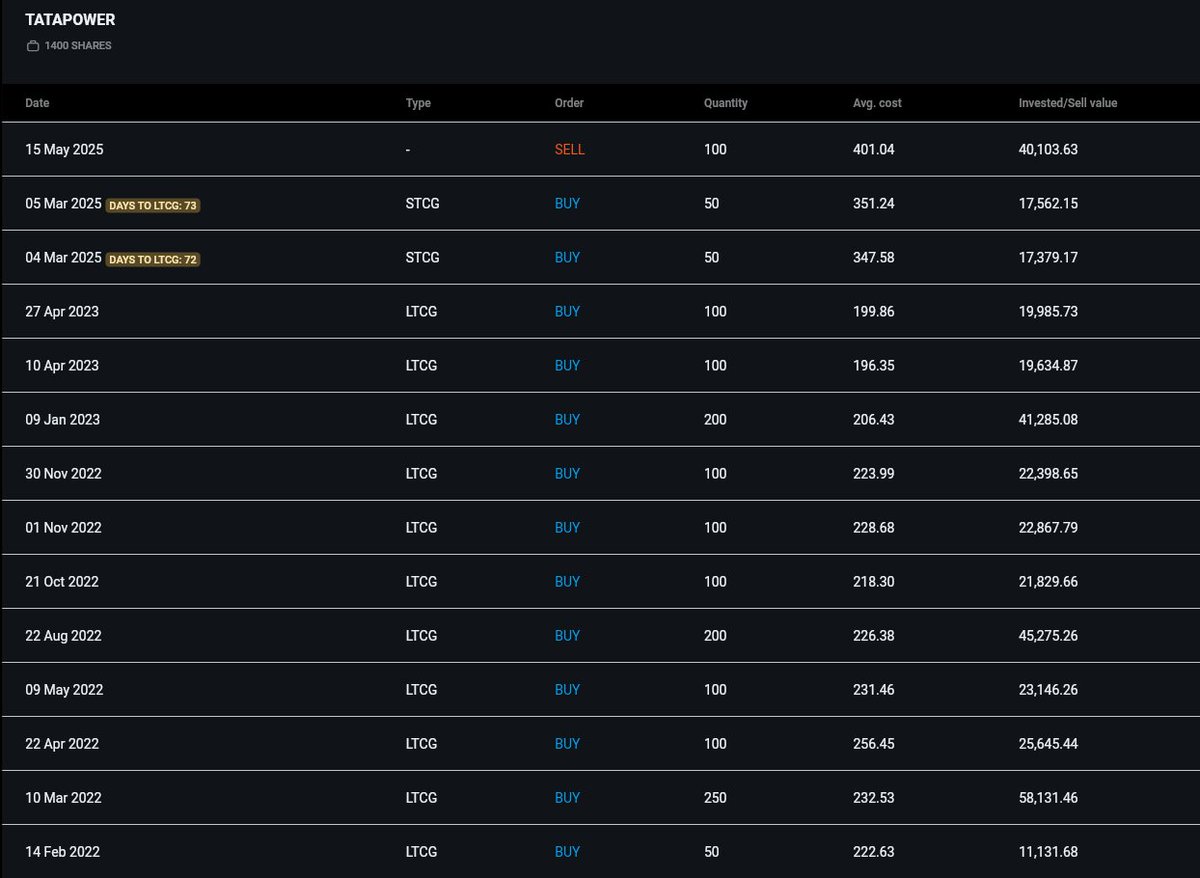Click STCG type in 04 Mar 2025 row

[422, 258]
